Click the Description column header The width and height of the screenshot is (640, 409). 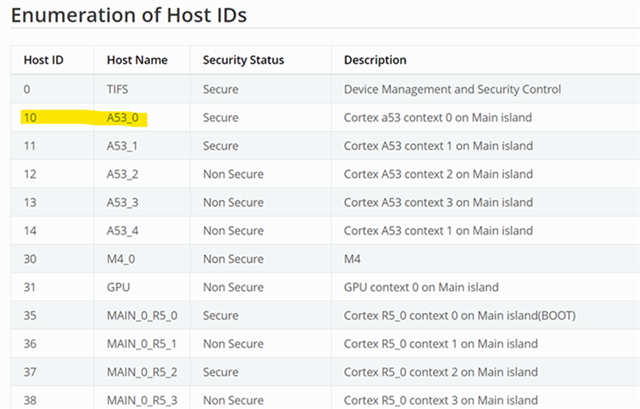coord(375,60)
